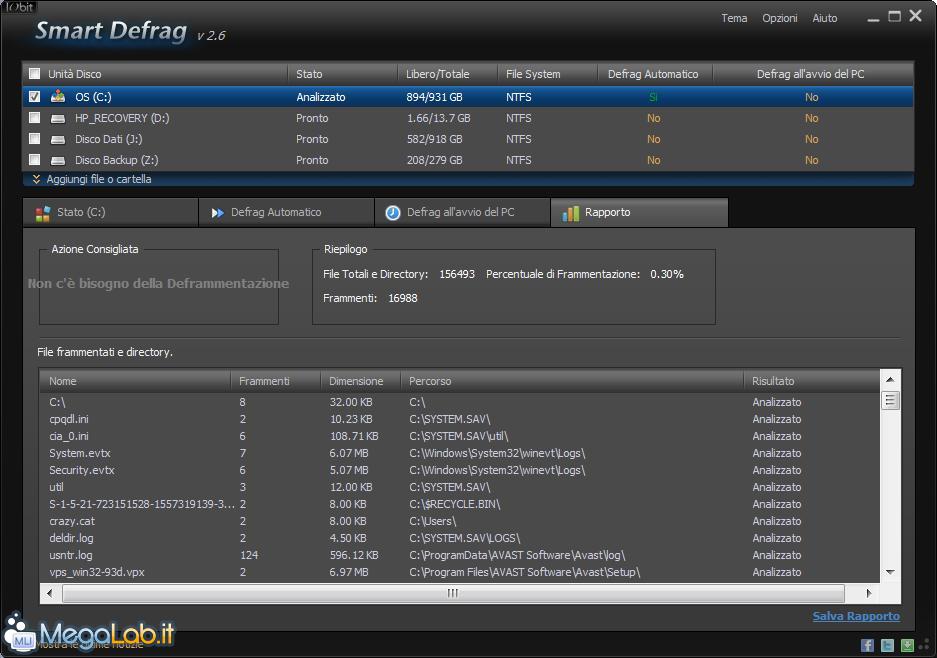This screenshot has width=937, height=658.
Task: Click the horizontal scrollbar thumb
Action: click(453, 593)
